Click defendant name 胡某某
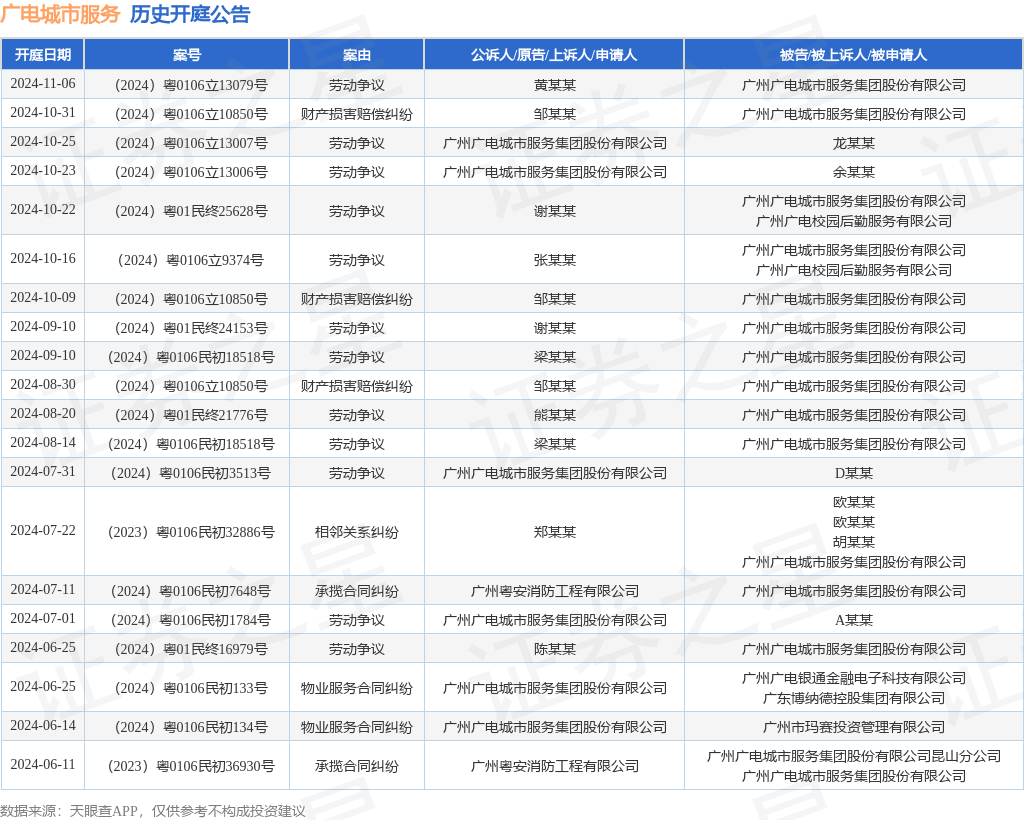 tap(854, 542)
